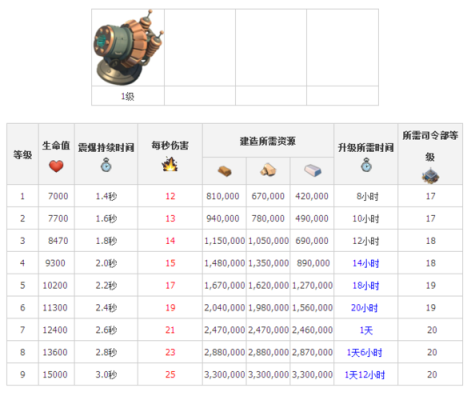Click the stopwatch icon under 震爆持续时间
Viewport: 471px width, 400px height.
point(106,165)
